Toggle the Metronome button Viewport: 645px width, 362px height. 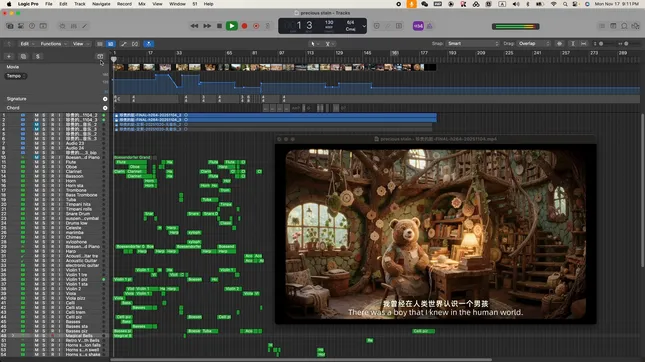[429, 26]
